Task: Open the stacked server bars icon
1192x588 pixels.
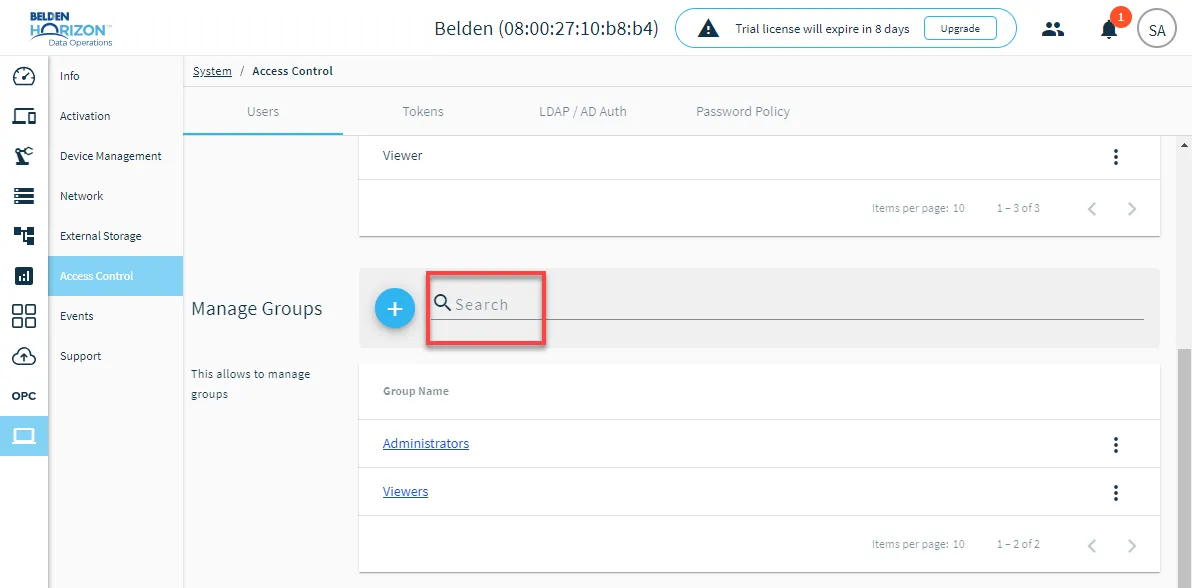Action: pos(24,196)
